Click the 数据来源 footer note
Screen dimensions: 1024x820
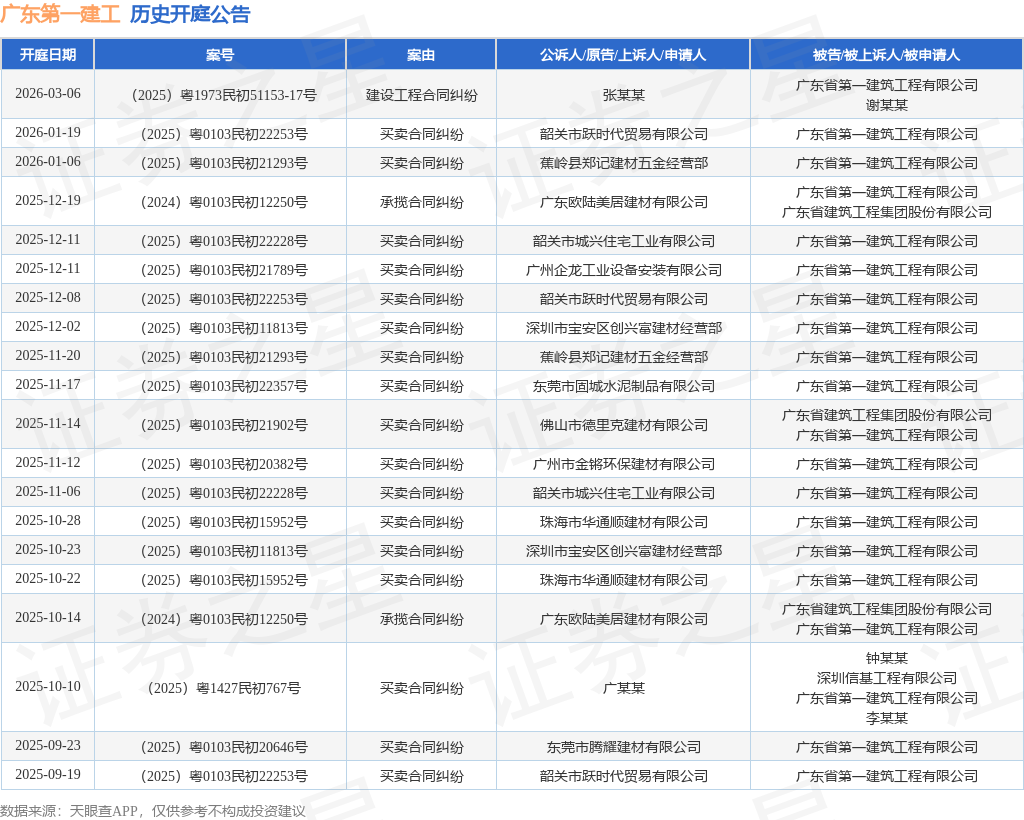(153, 811)
